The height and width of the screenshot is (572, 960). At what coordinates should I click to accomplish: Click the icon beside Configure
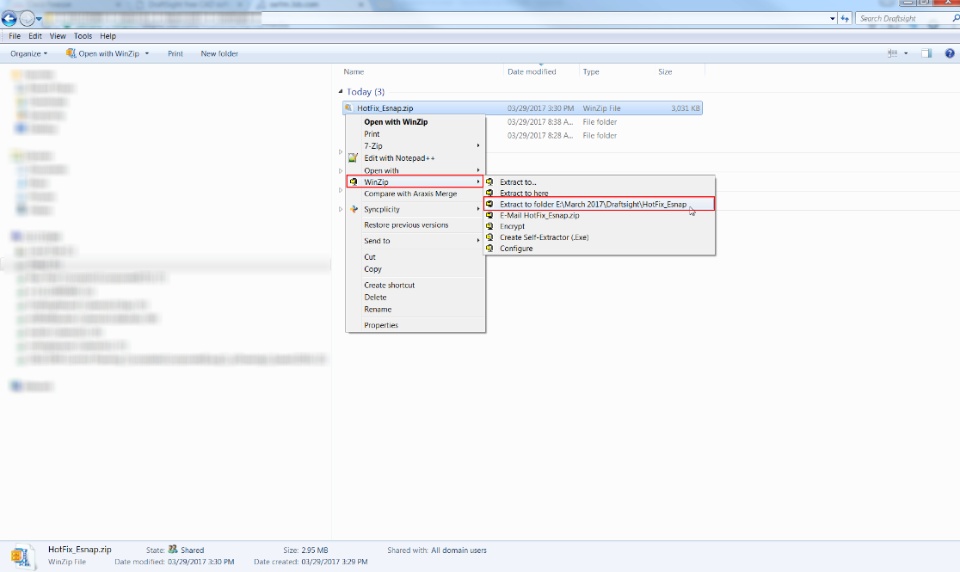490,248
